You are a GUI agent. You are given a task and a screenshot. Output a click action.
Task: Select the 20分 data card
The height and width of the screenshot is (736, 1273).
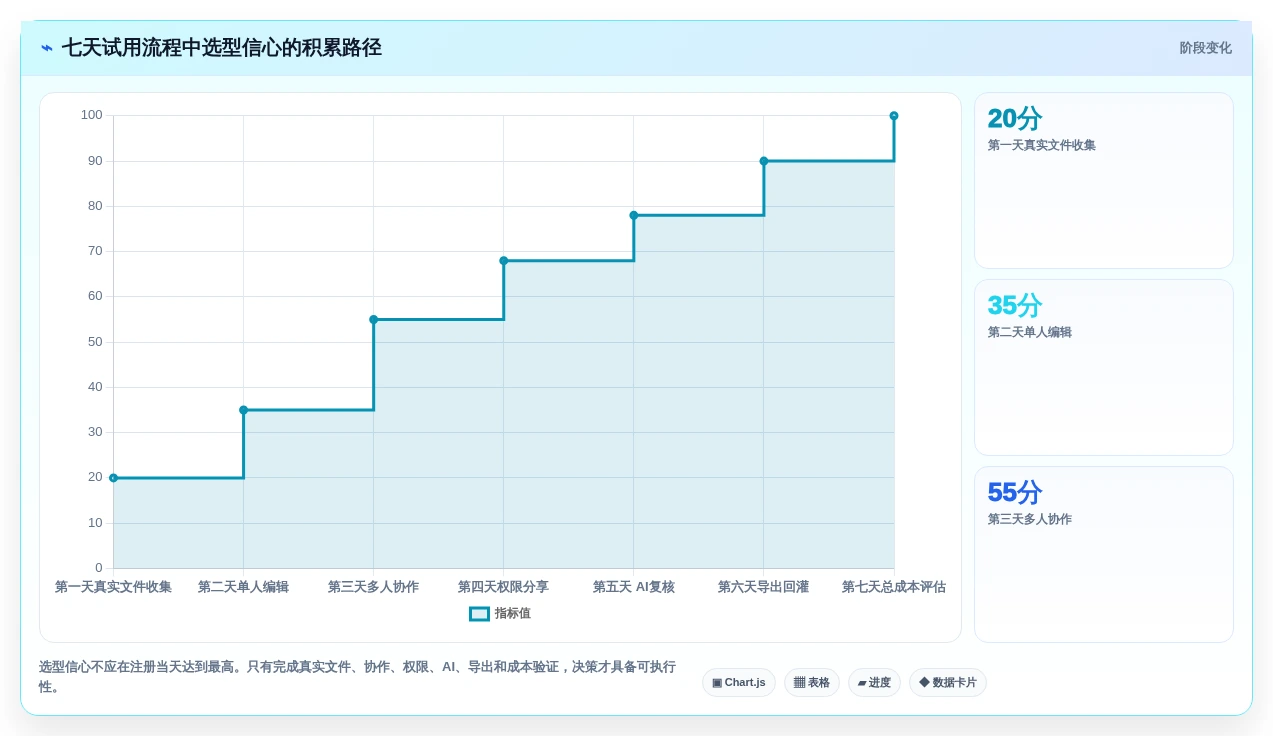coord(1104,181)
